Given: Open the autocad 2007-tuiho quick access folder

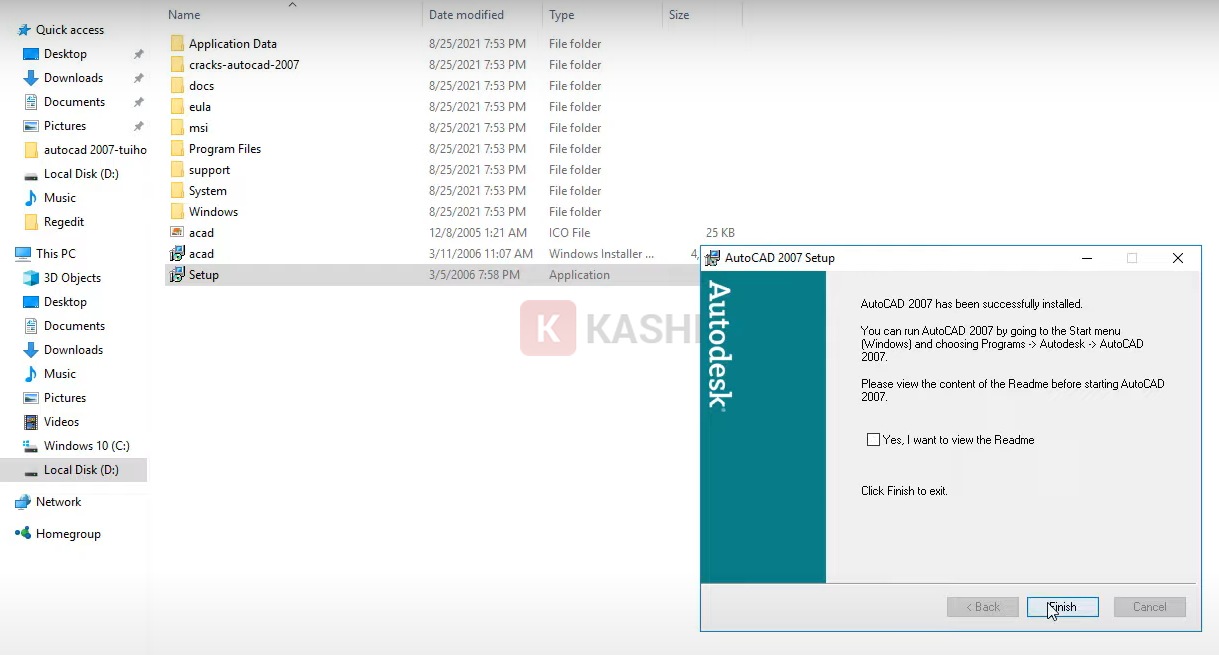Looking at the screenshot, I should 95,150.
